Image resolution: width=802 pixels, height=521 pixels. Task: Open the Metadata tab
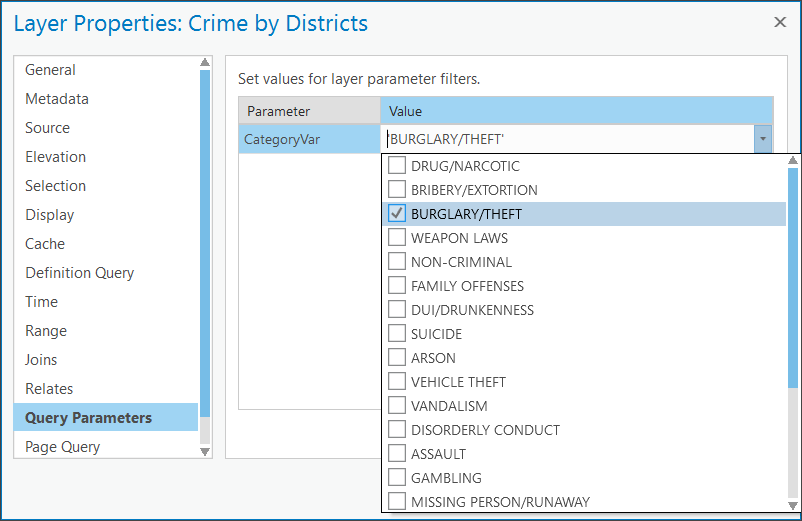(x=106, y=99)
